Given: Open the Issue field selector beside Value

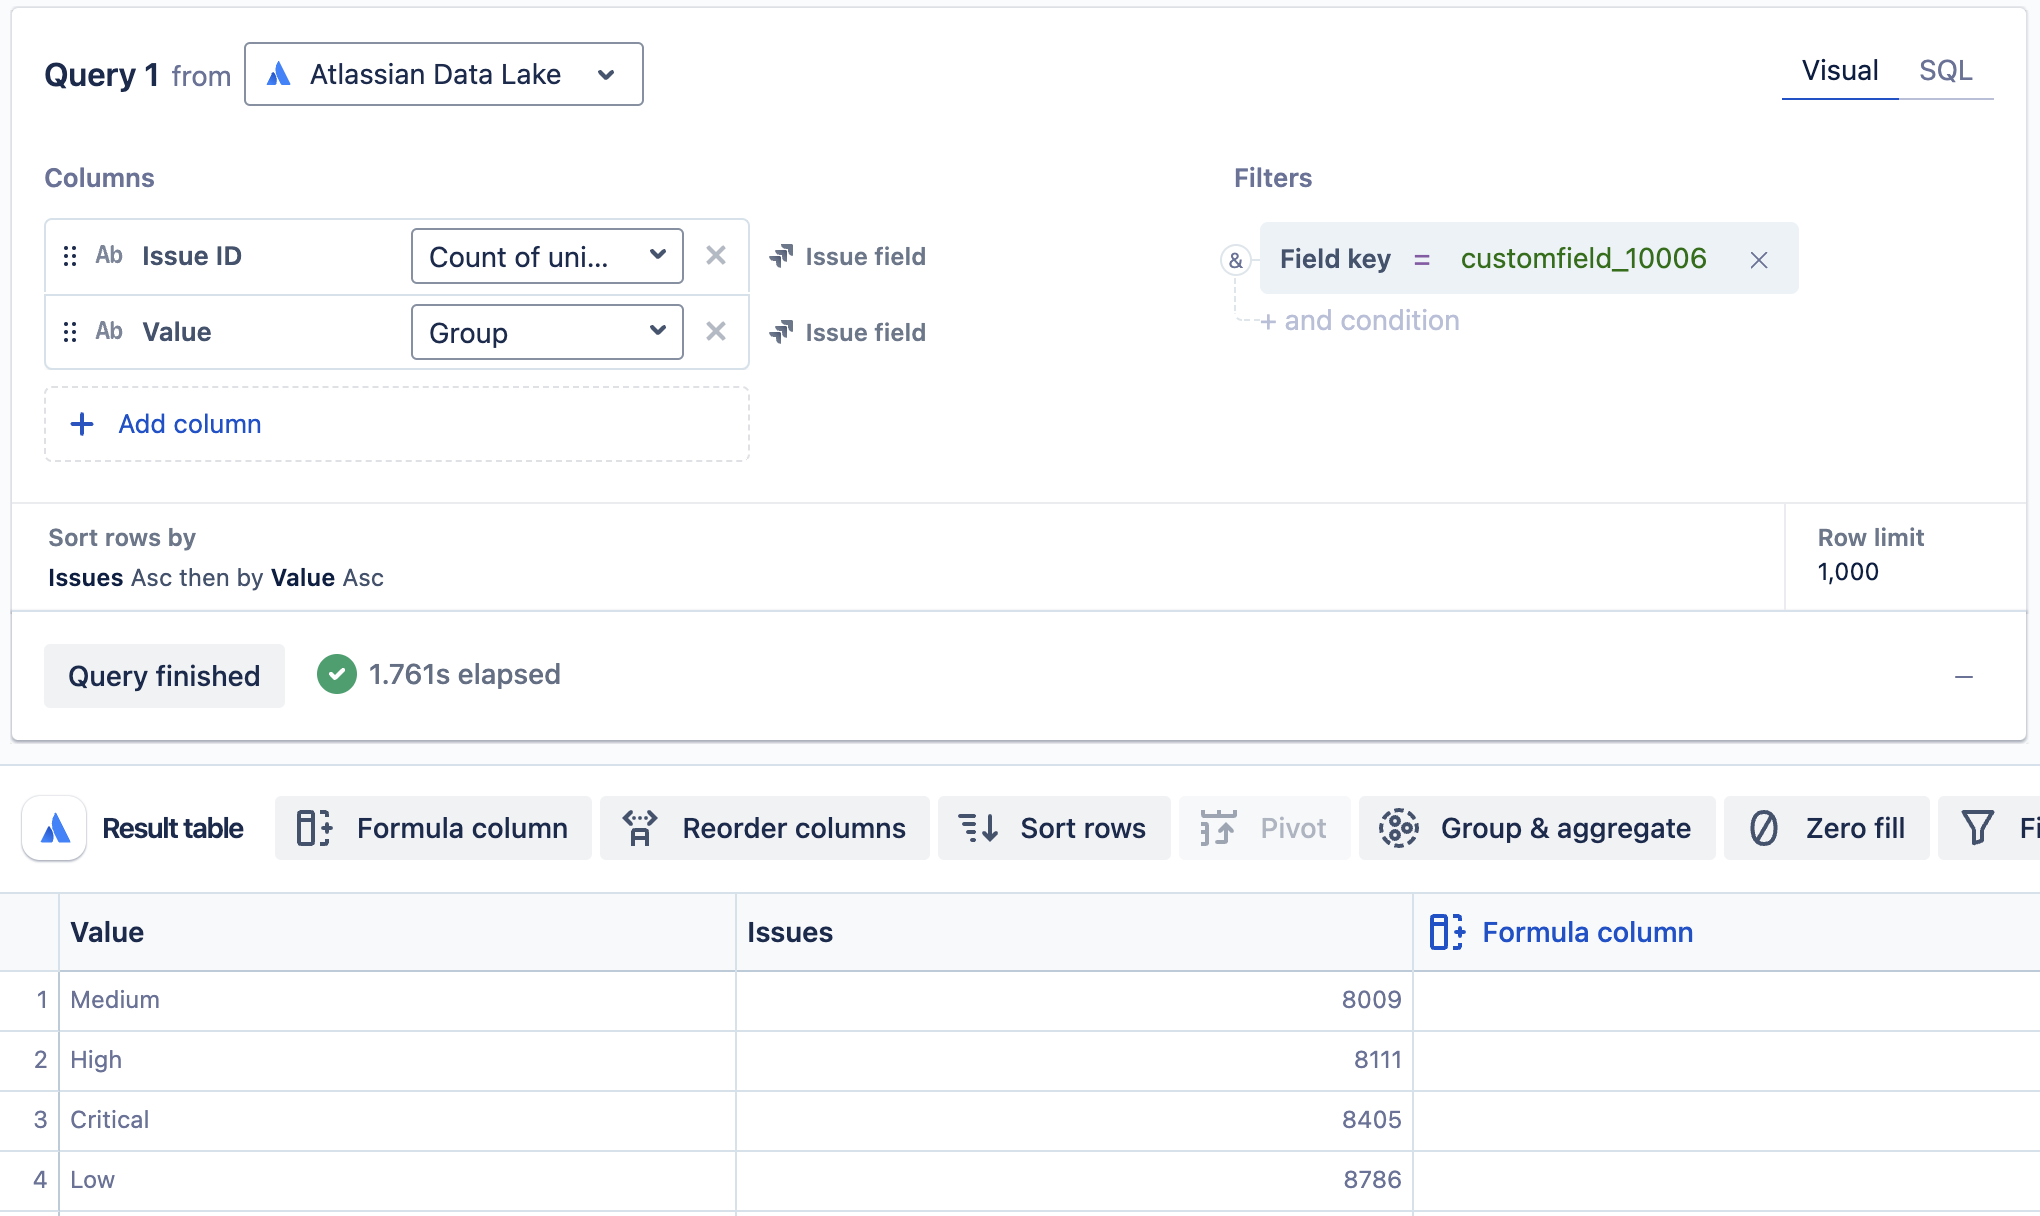Looking at the screenshot, I should click(847, 332).
